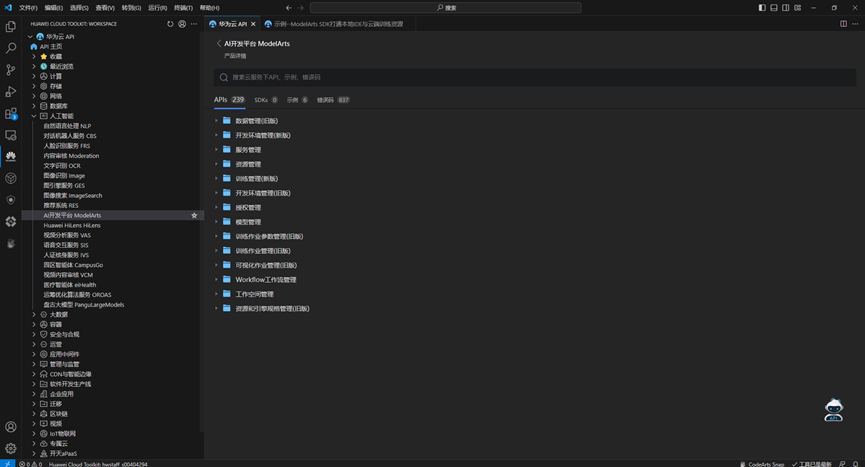Open the Search view in activity bar

10,48
